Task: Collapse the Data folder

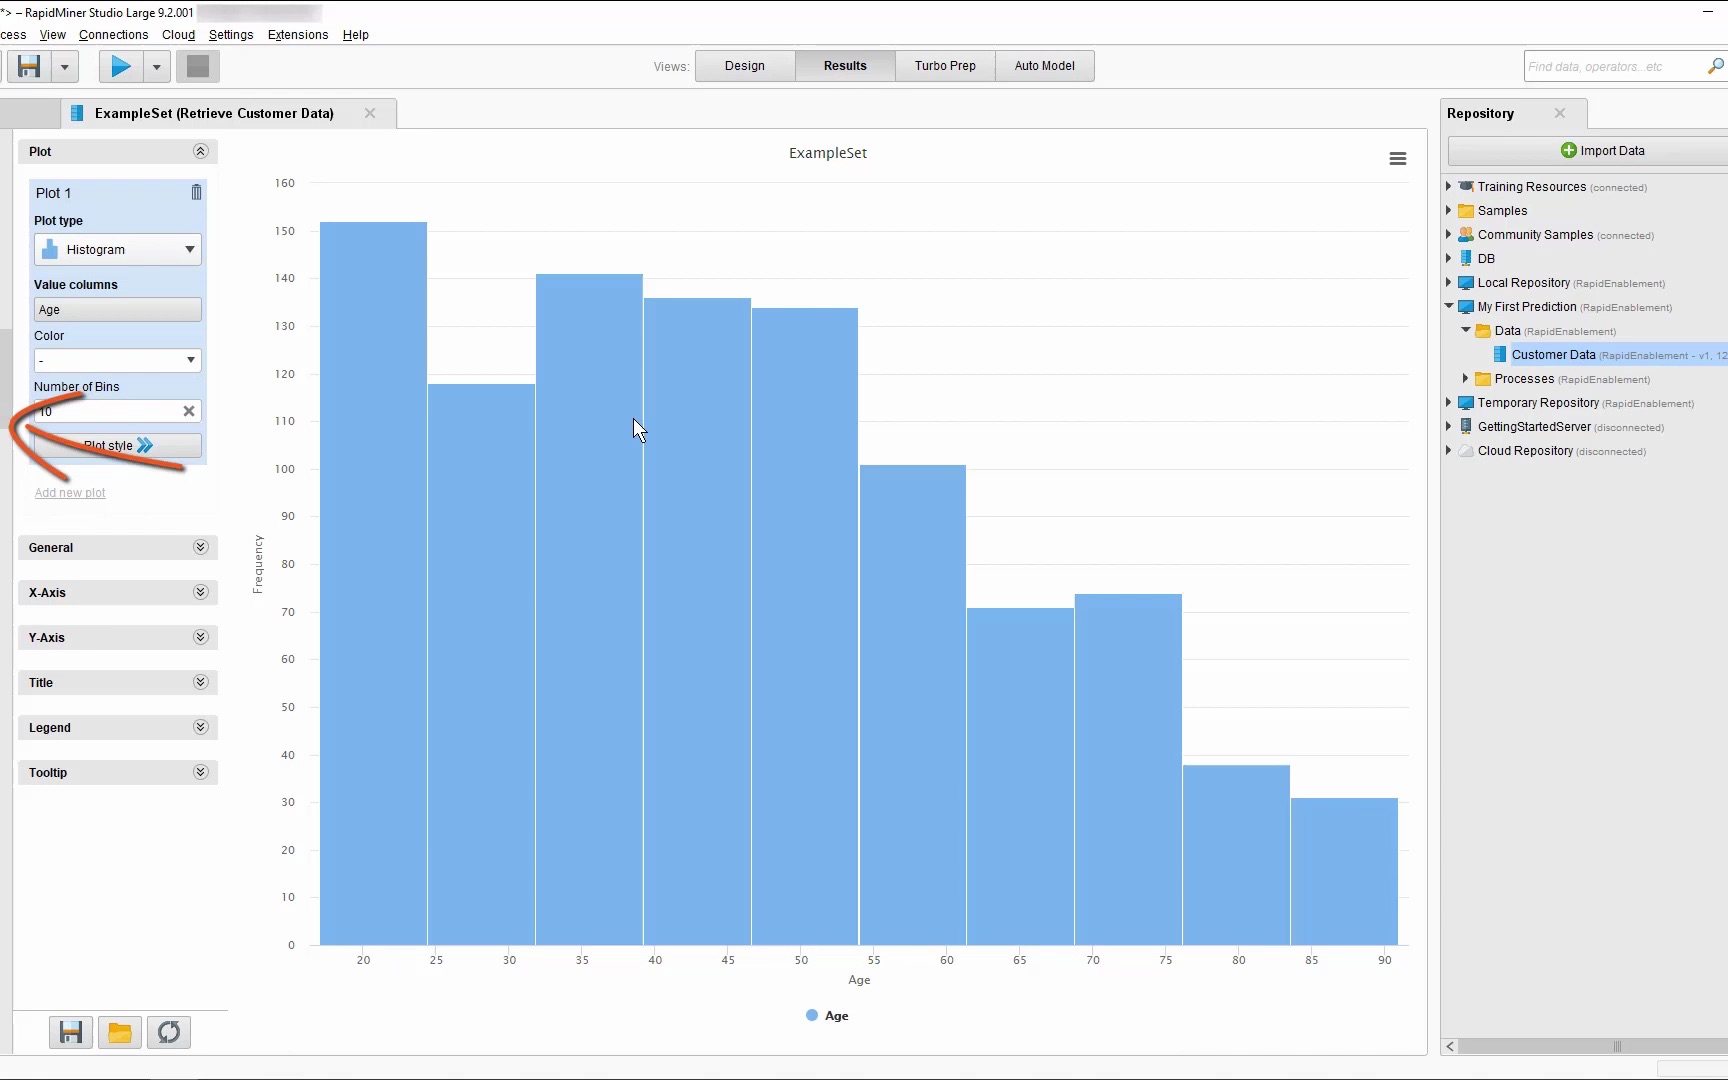Action: (1466, 331)
